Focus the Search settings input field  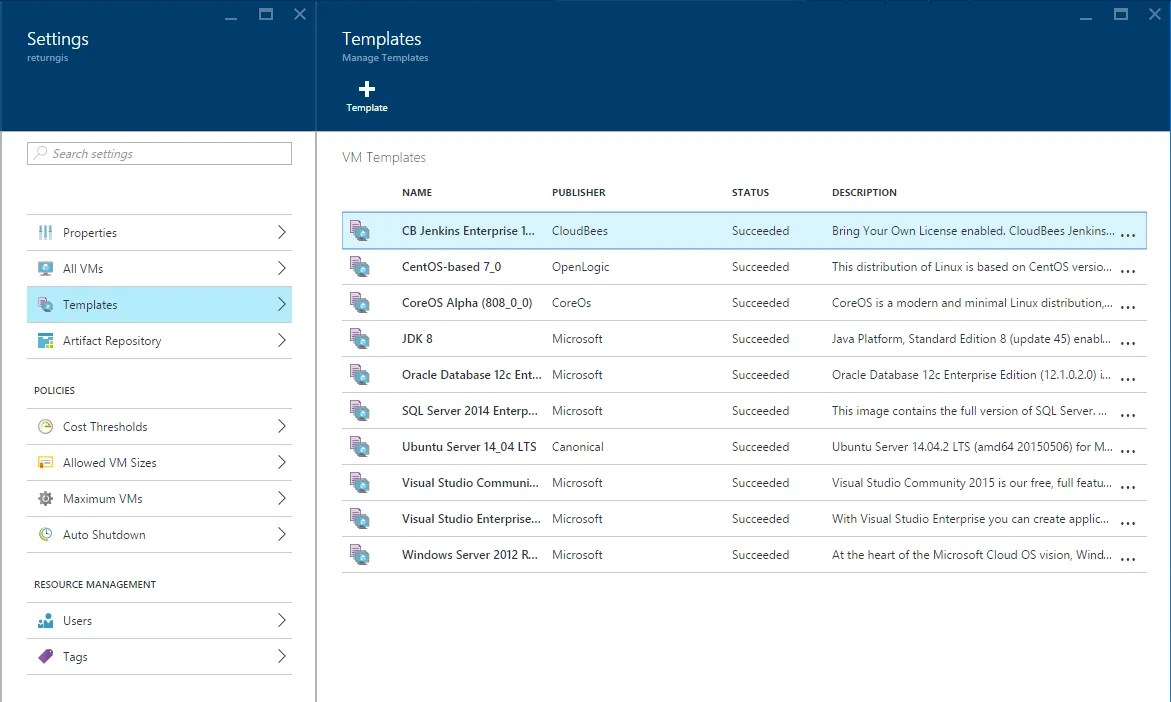159,153
